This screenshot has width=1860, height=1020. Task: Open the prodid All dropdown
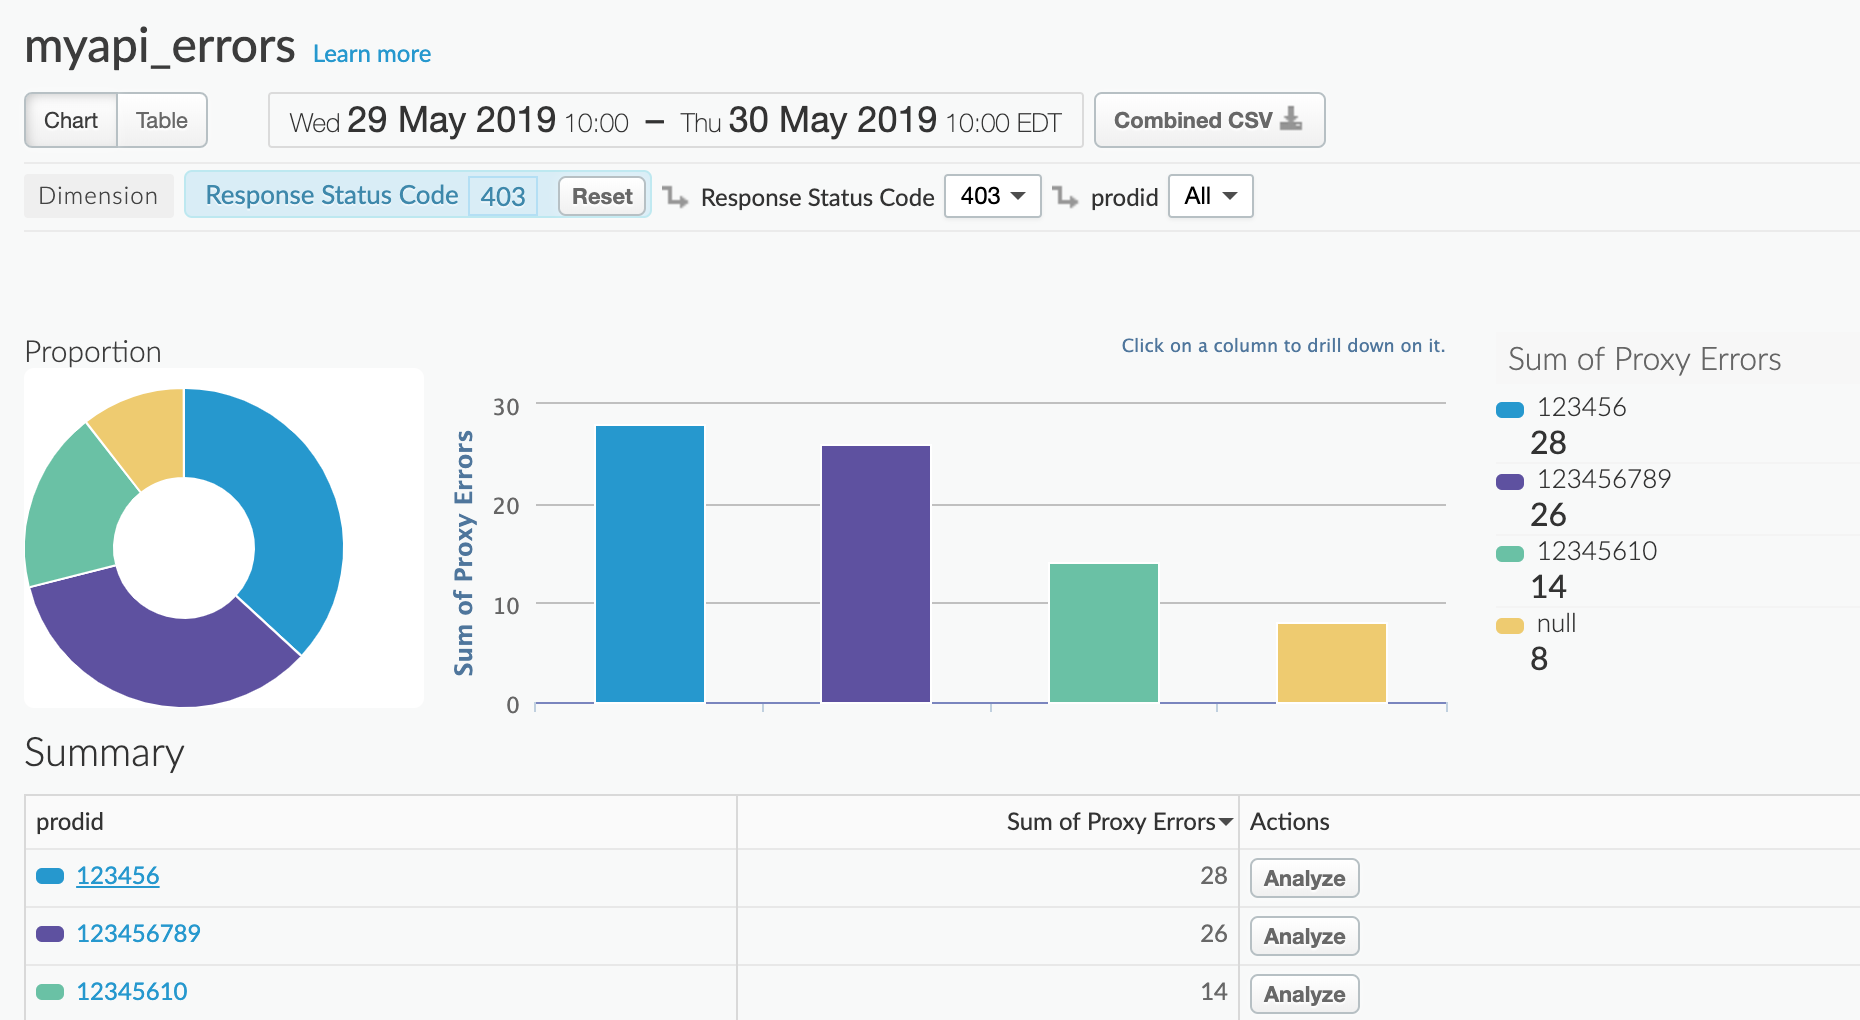pos(1210,196)
